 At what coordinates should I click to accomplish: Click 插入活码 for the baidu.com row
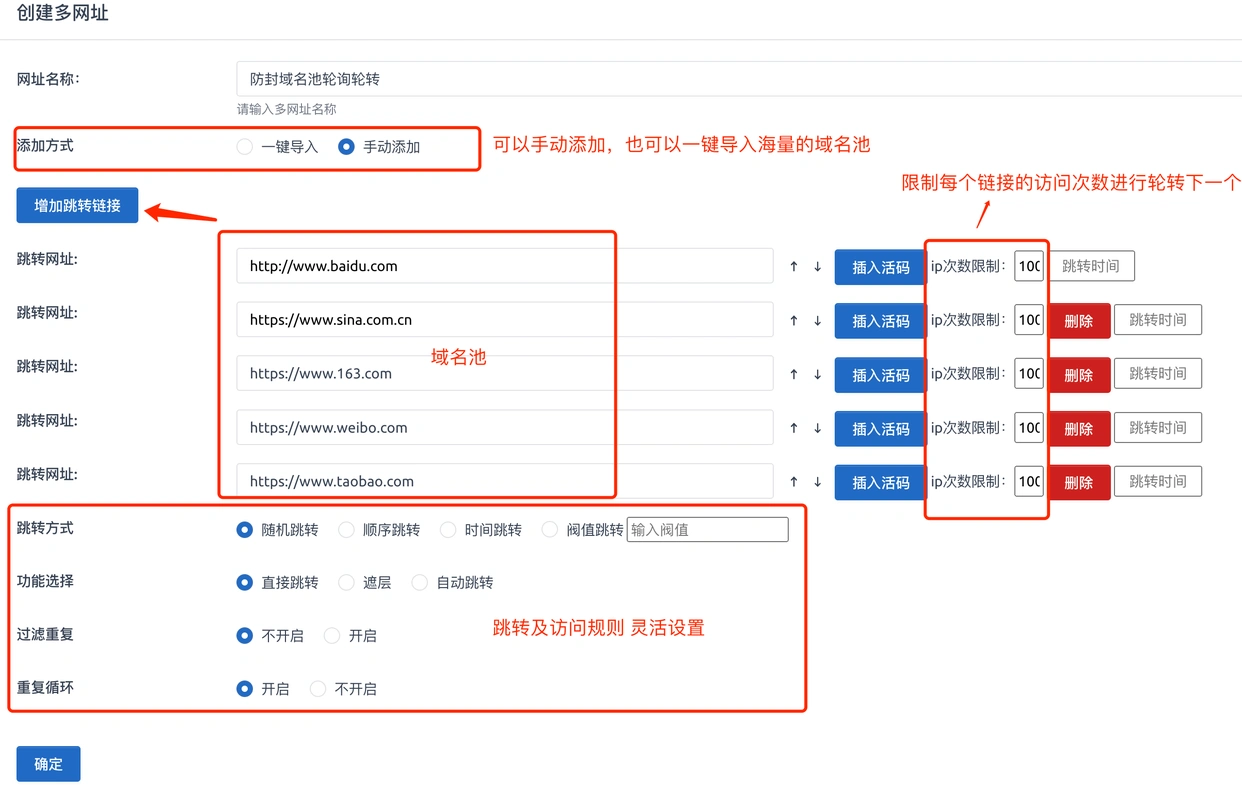pos(880,267)
